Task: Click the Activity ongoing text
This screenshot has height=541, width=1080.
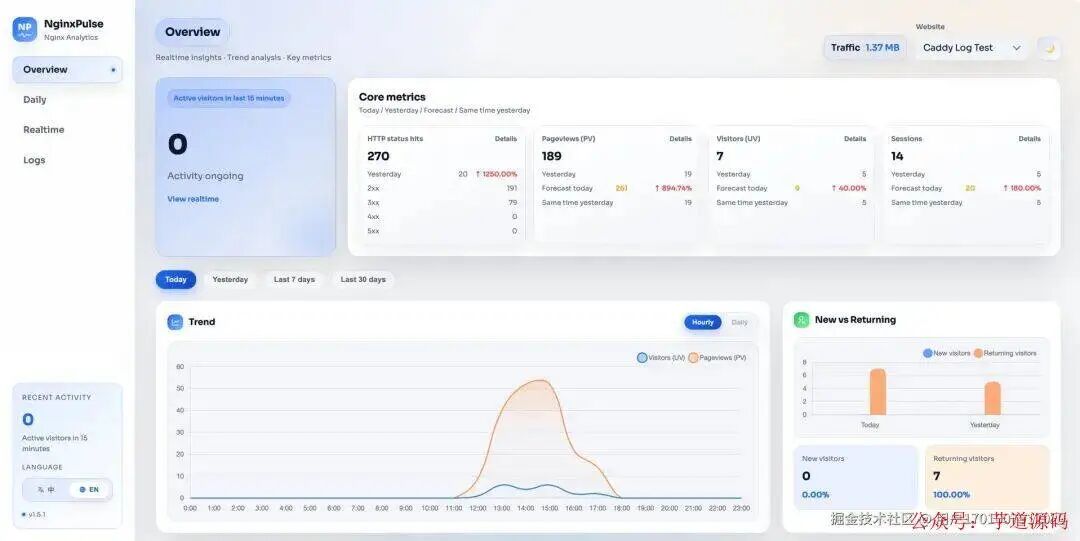Action: [205, 176]
